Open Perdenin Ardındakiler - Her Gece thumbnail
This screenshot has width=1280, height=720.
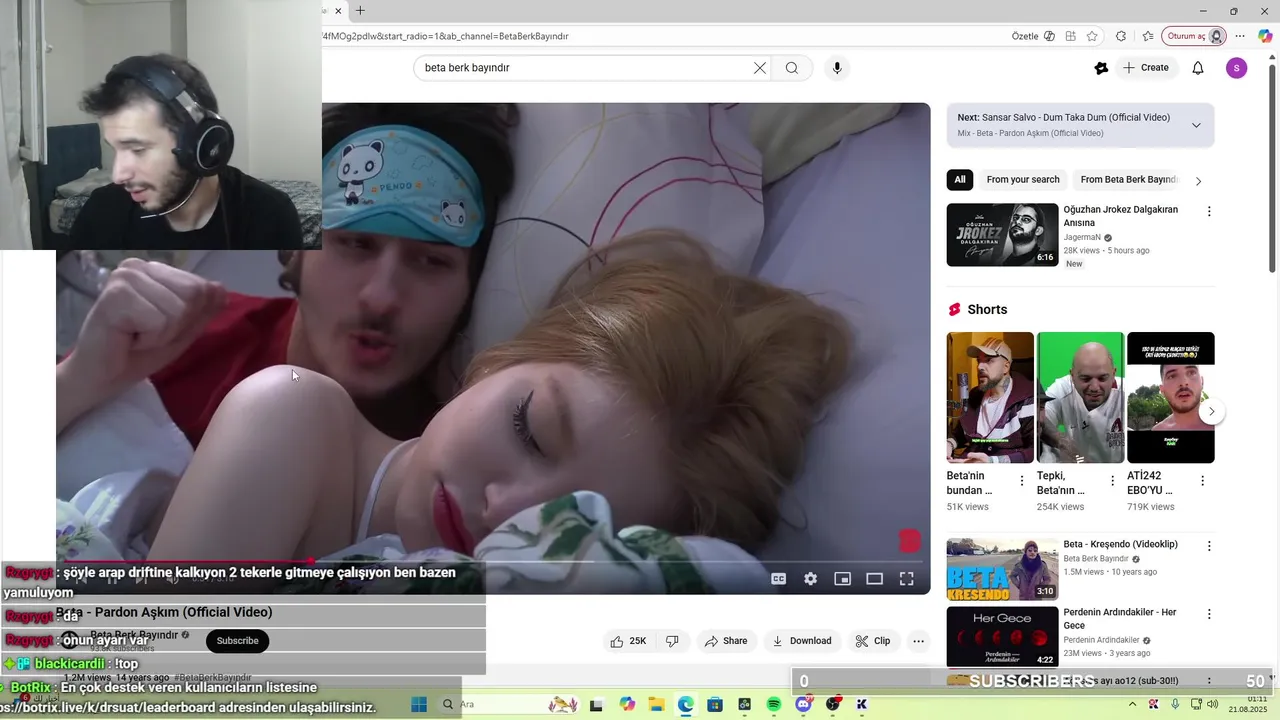(1002, 637)
